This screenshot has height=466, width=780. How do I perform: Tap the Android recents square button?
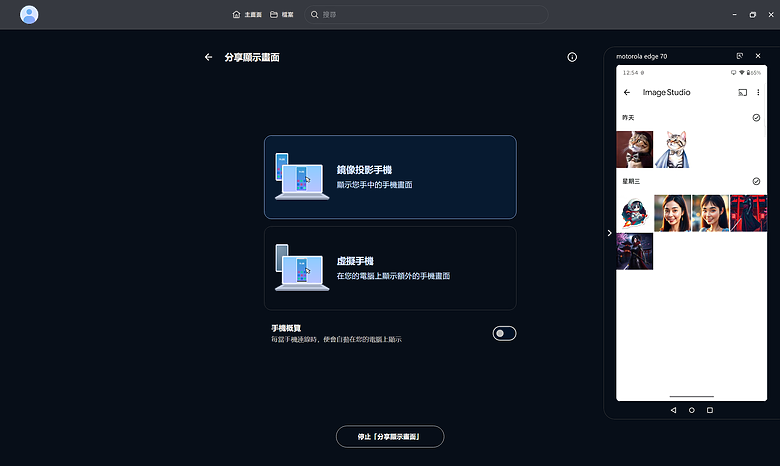(x=710, y=410)
